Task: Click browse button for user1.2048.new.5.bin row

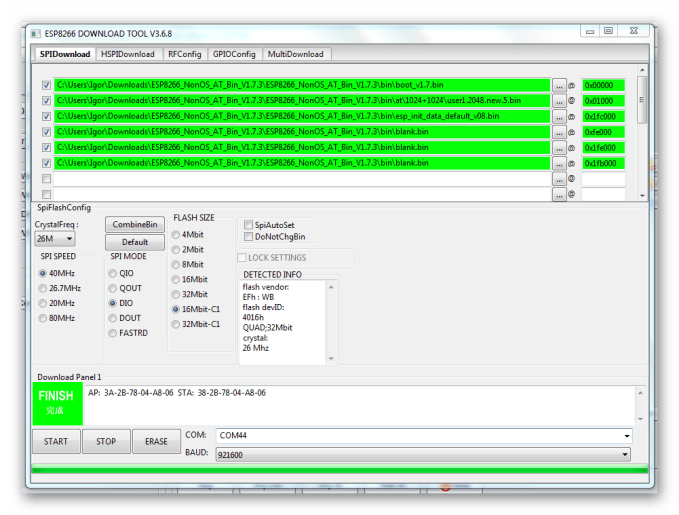Action: (559, 101)
